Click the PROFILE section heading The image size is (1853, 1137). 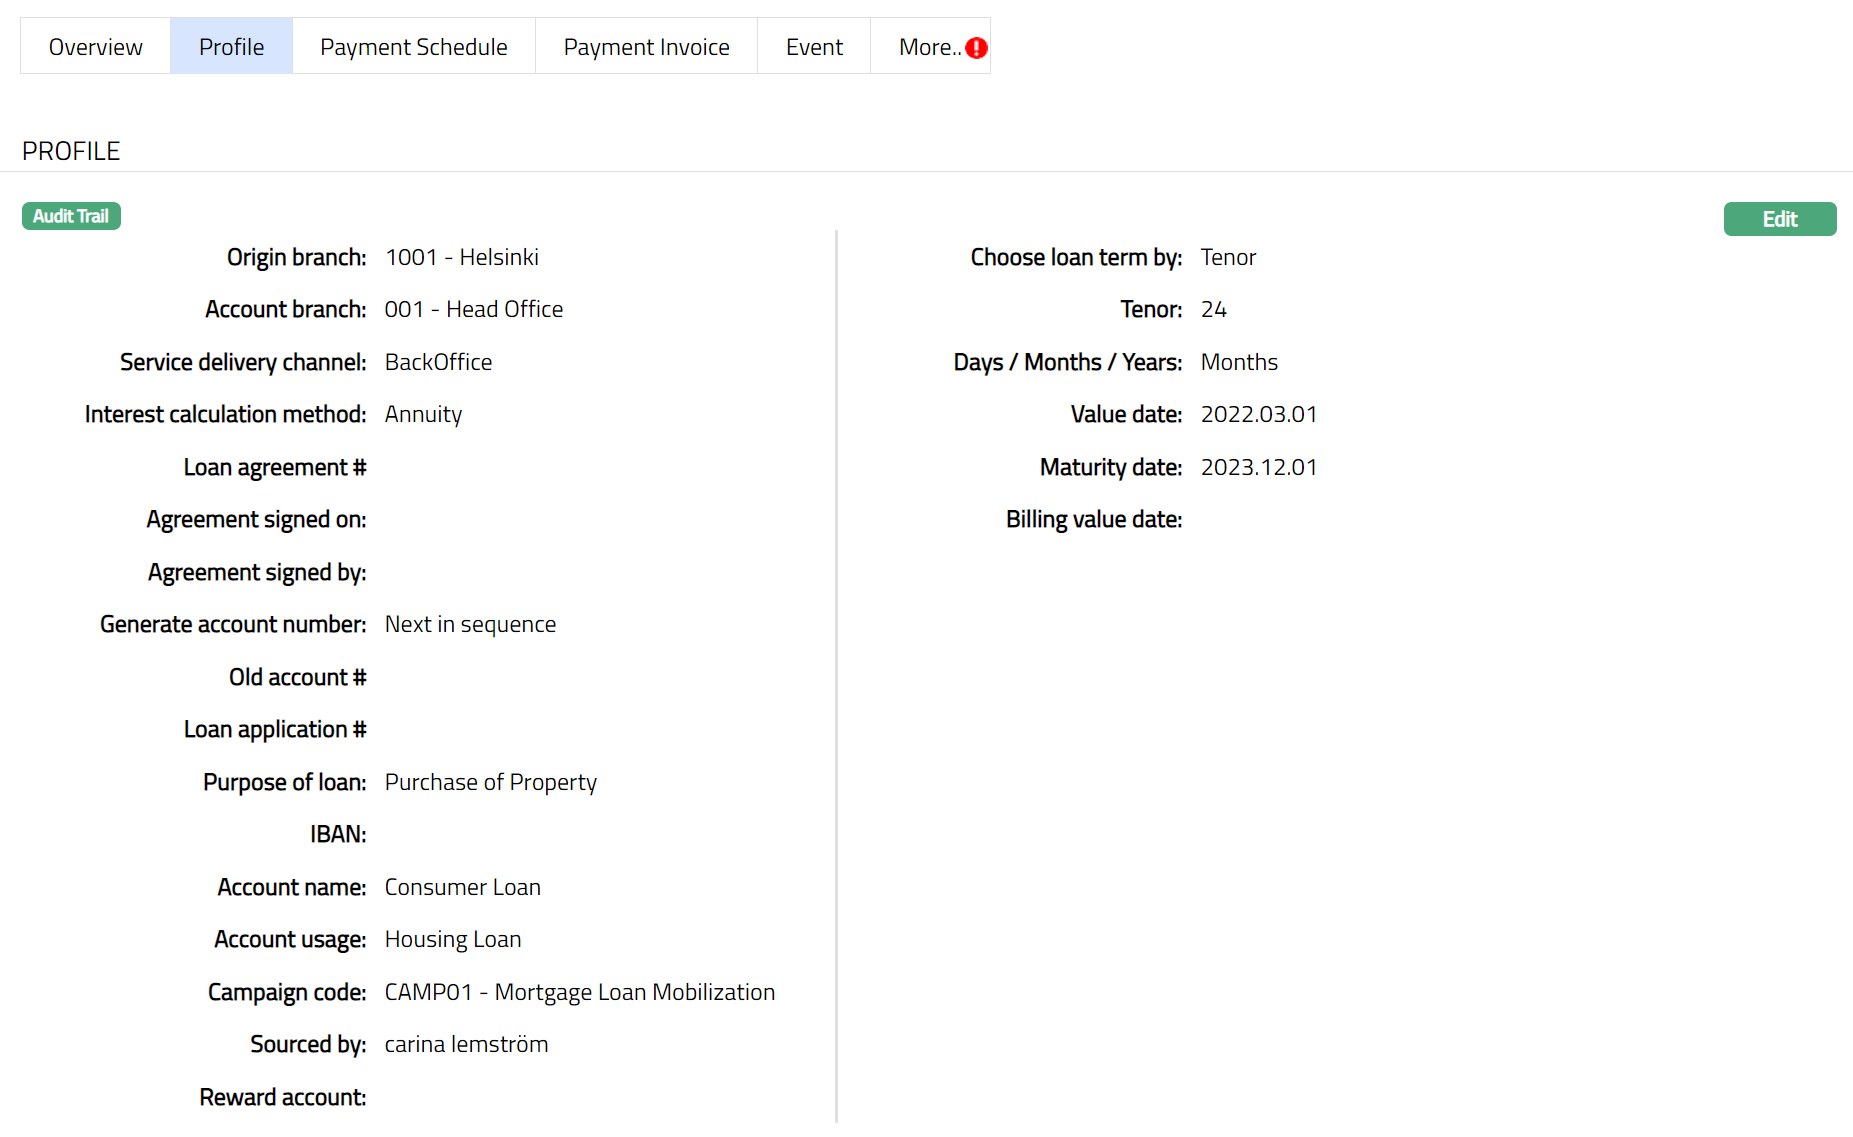71,151
